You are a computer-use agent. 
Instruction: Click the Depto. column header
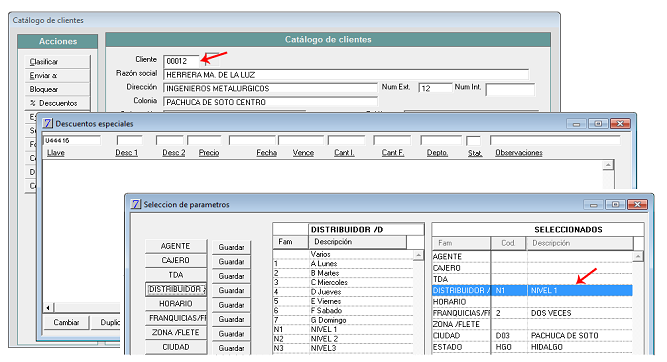click(x=437, y=153)
